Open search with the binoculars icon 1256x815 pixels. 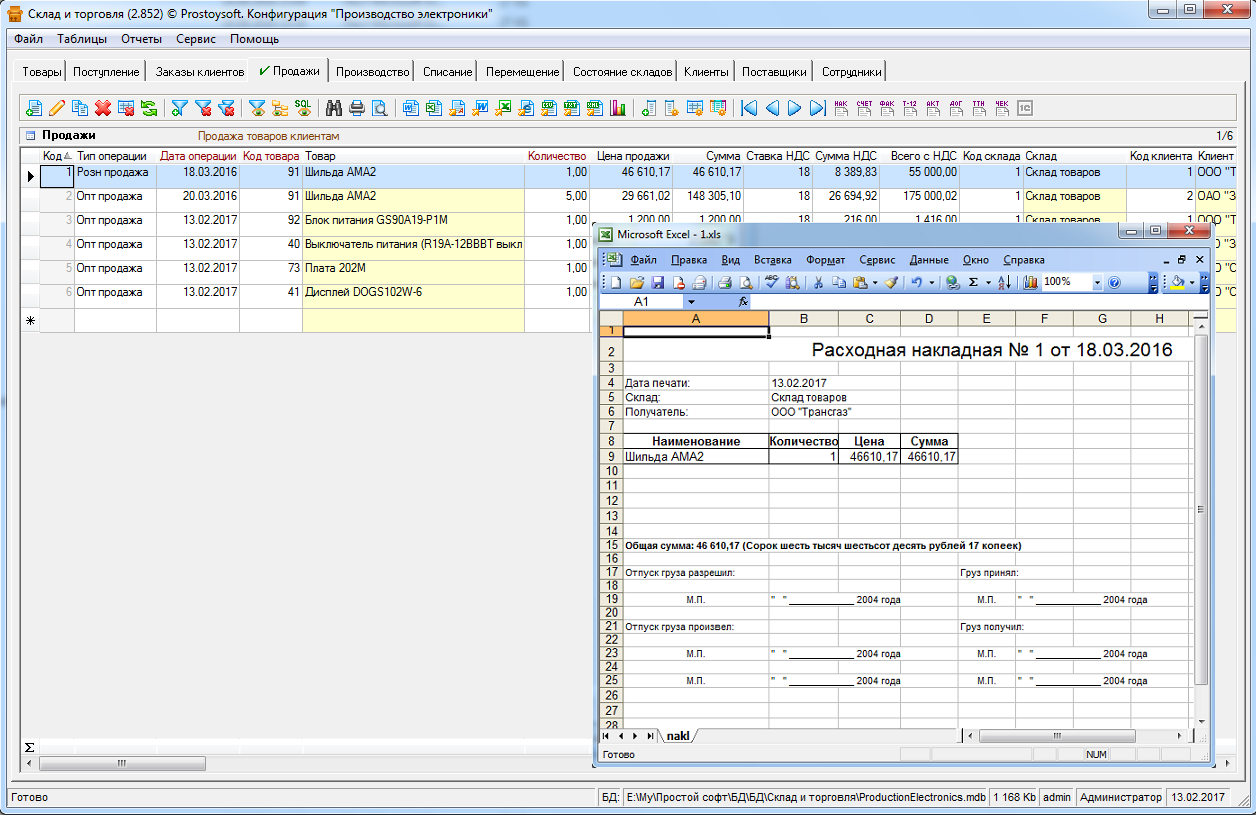334,108
